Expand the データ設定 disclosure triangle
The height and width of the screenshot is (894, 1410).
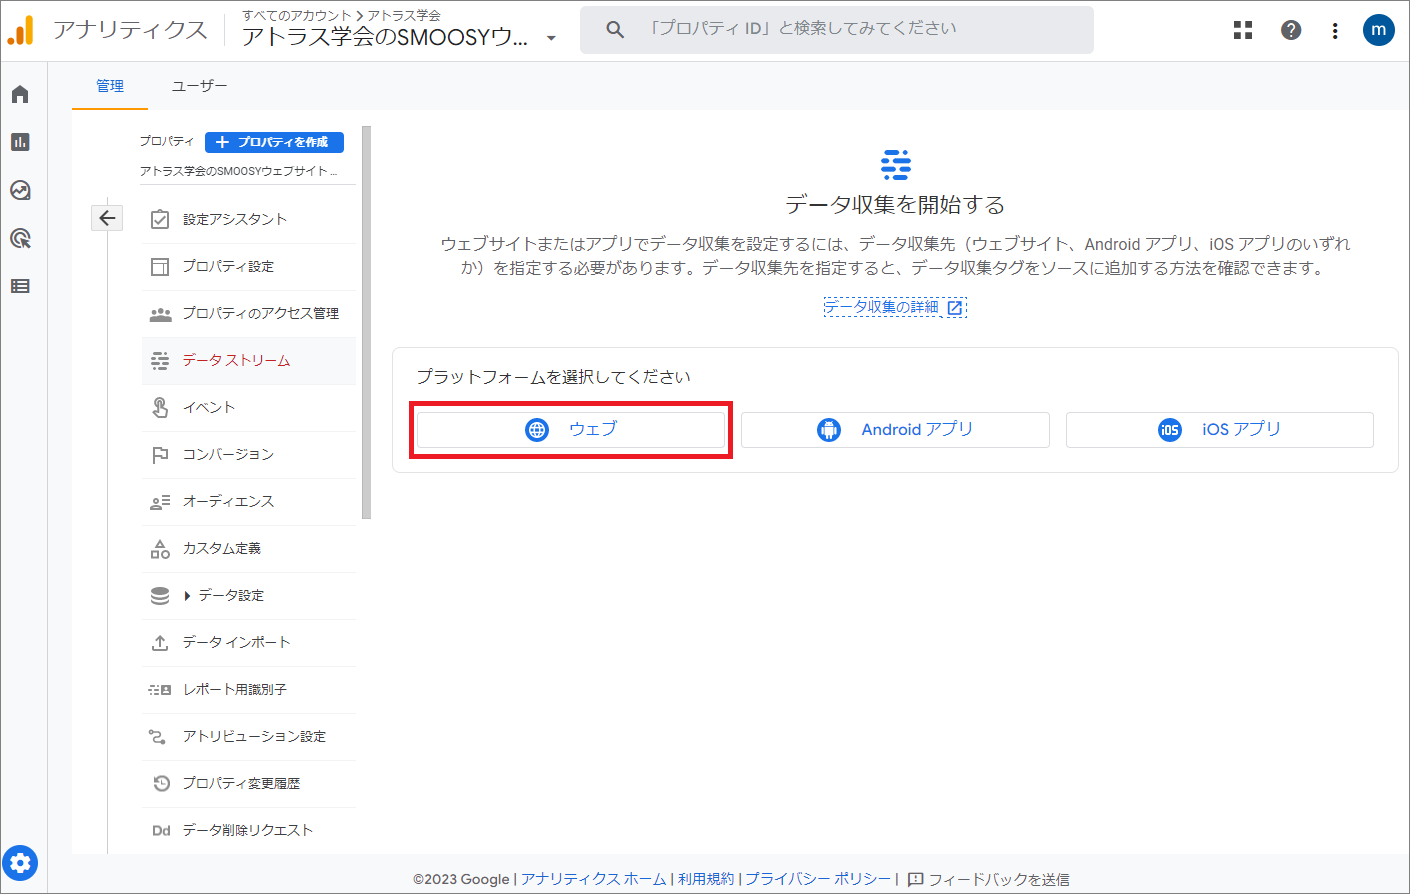point(187,595)
